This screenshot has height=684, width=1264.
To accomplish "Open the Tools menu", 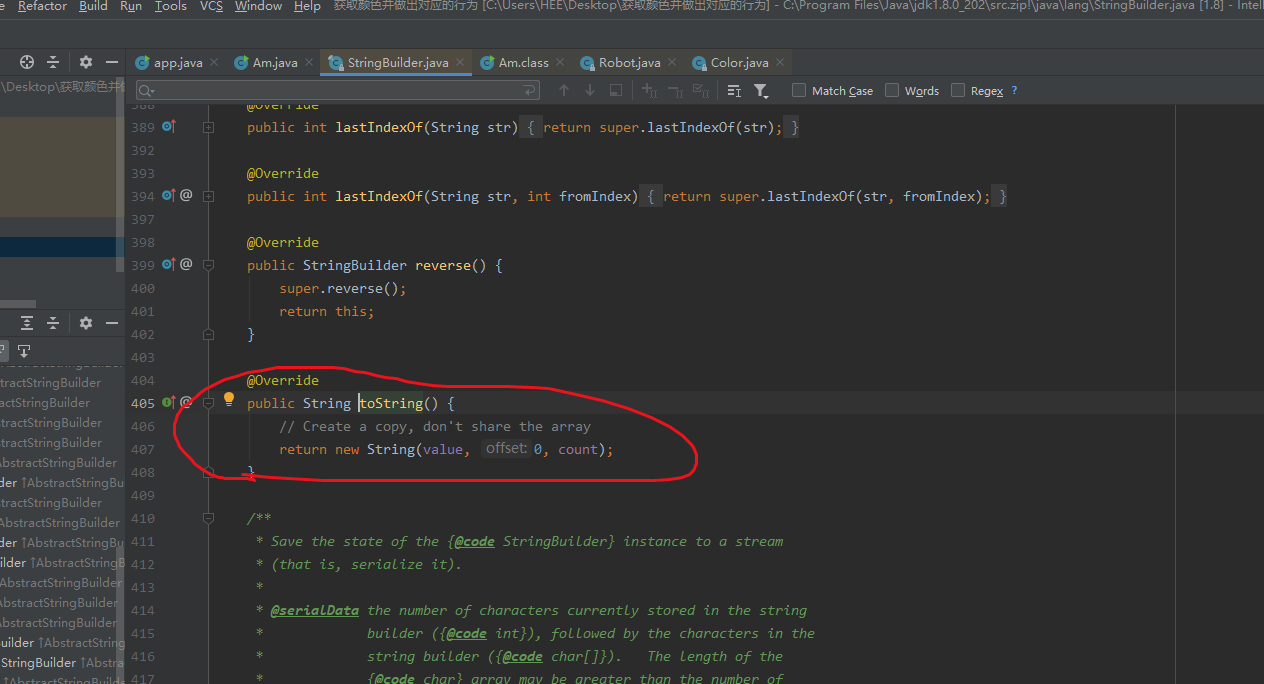I will pyautogui.click(x=171, y=6).
